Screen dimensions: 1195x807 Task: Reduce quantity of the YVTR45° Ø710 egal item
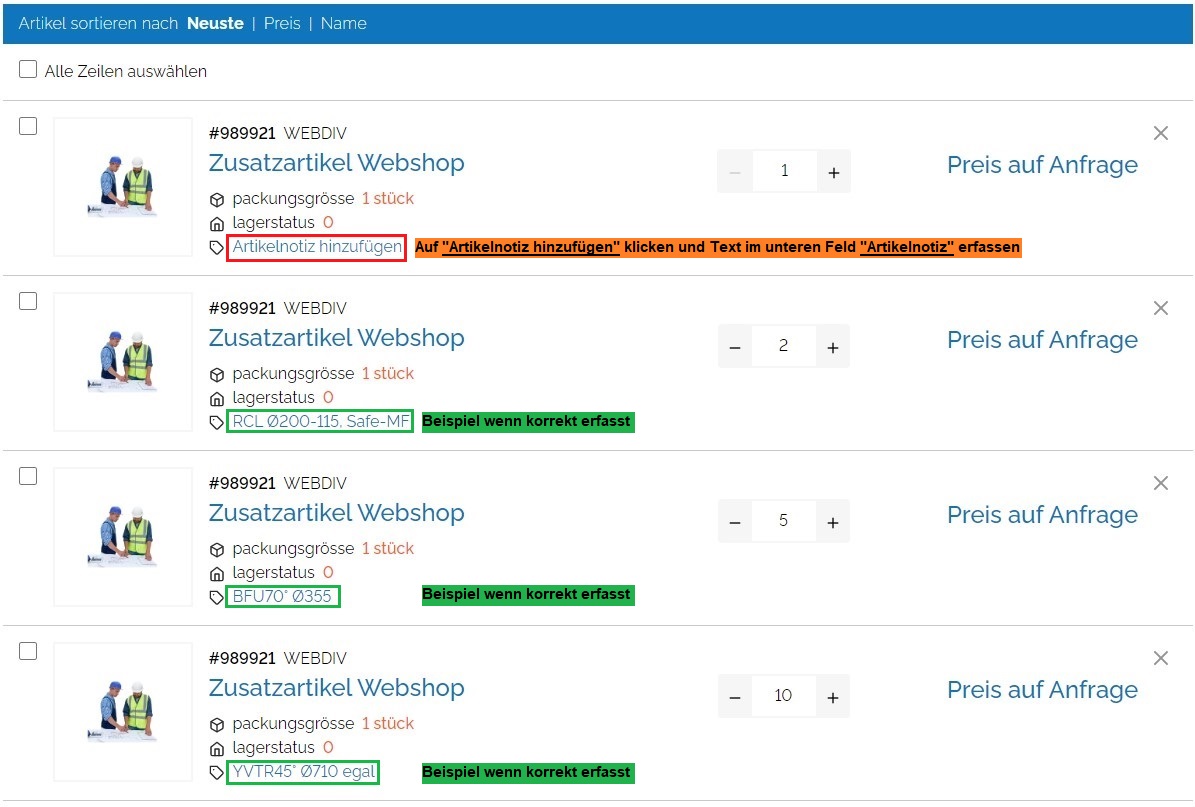coord(735,697)
